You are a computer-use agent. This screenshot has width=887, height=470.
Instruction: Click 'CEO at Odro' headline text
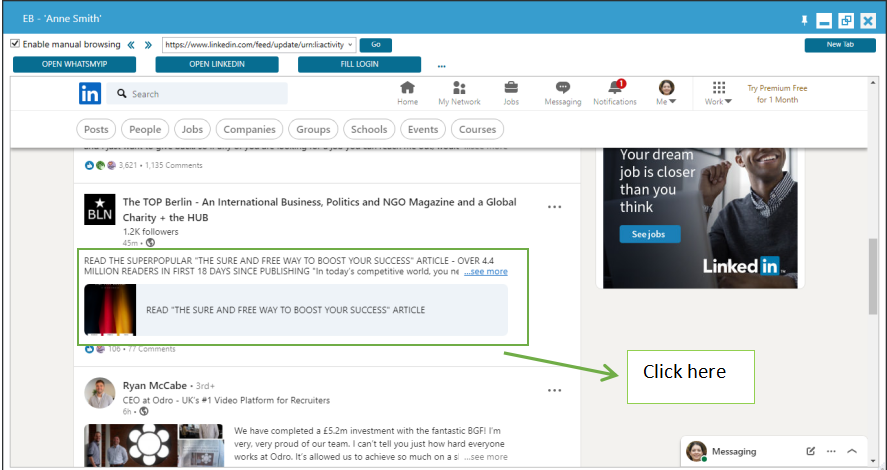226,400
